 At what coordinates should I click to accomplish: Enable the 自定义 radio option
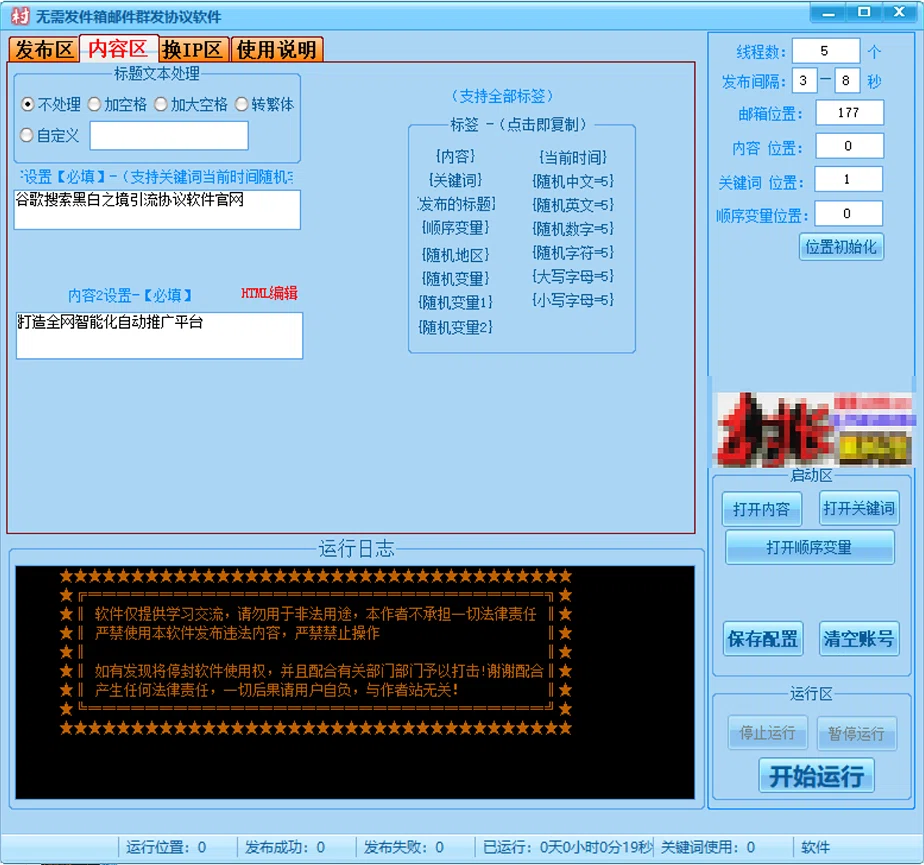pos(50,136)
